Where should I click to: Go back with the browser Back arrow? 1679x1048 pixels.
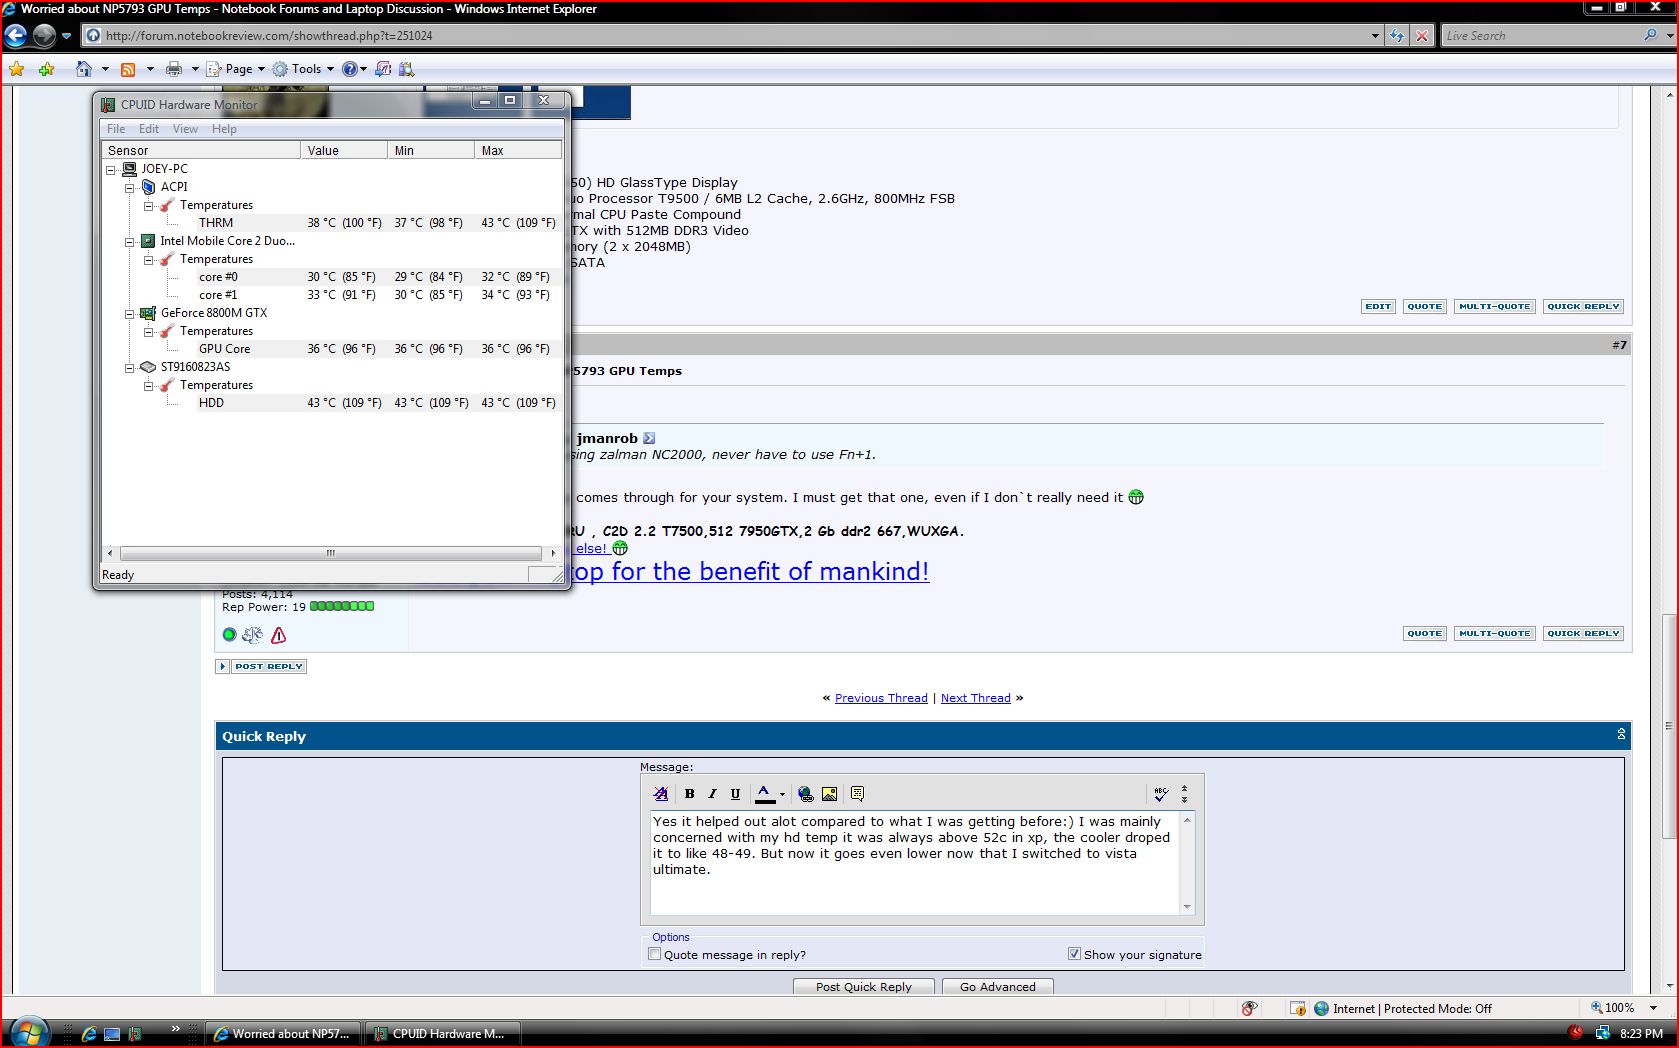pos(16,36)
